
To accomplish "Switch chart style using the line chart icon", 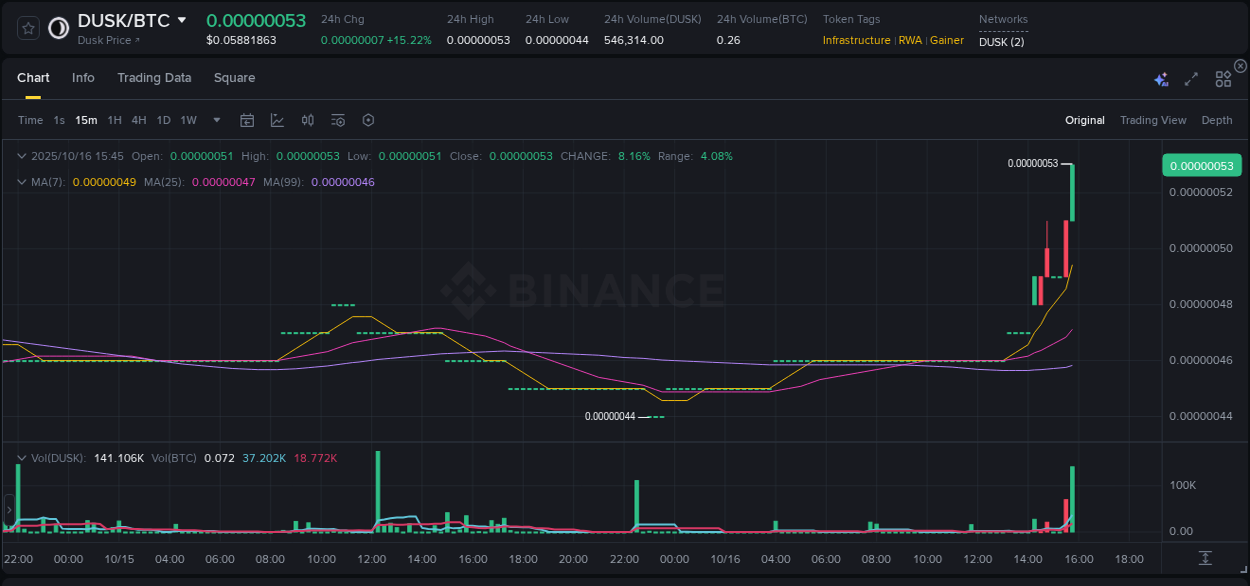I will (277, 120).
